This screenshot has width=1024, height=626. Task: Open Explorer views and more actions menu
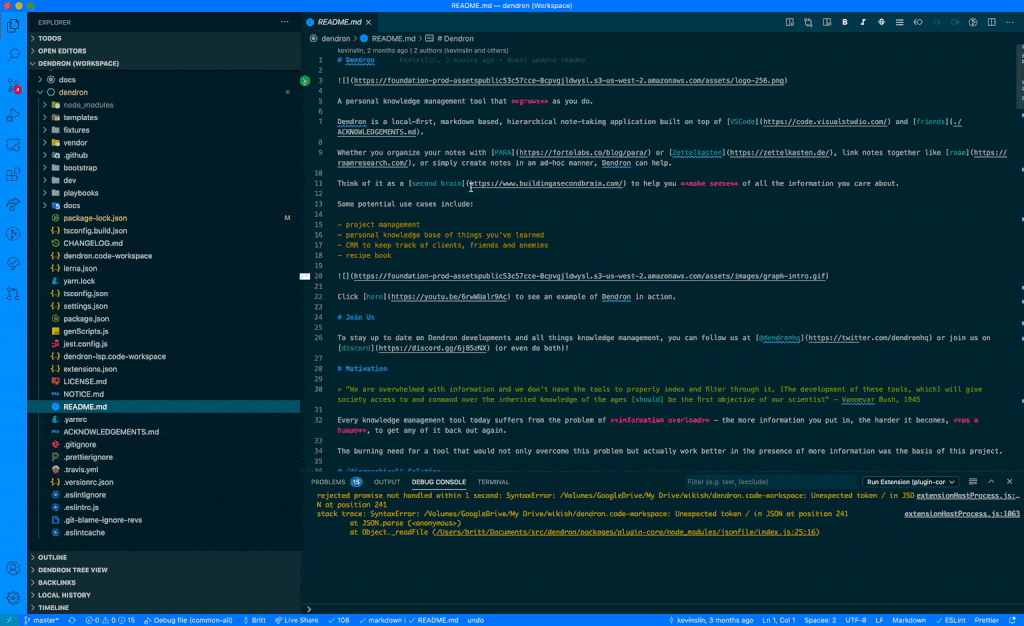[x=285, y=22]
